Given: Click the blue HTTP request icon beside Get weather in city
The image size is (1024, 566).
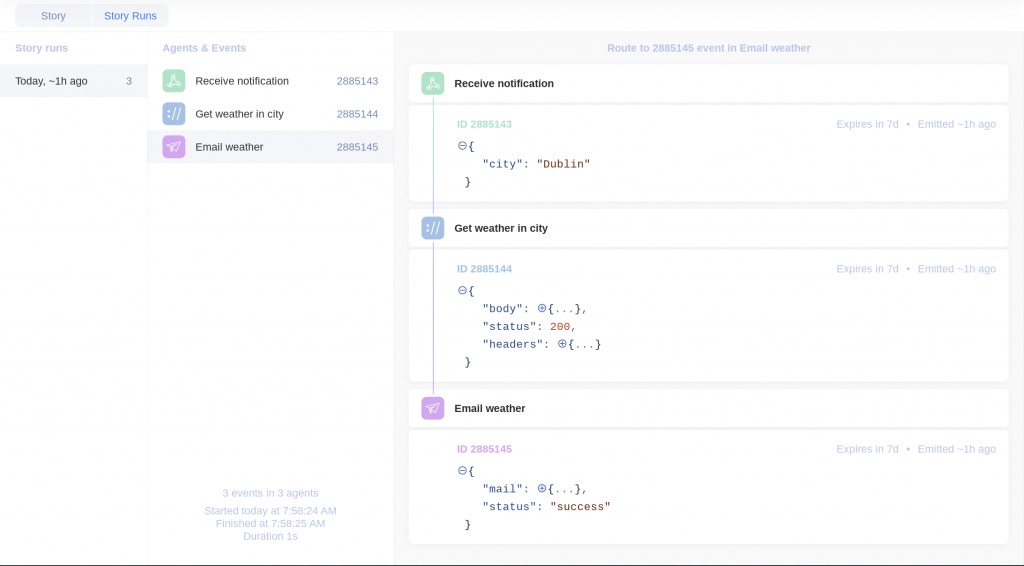Looking at the screenshot, I should coord(174,114).
